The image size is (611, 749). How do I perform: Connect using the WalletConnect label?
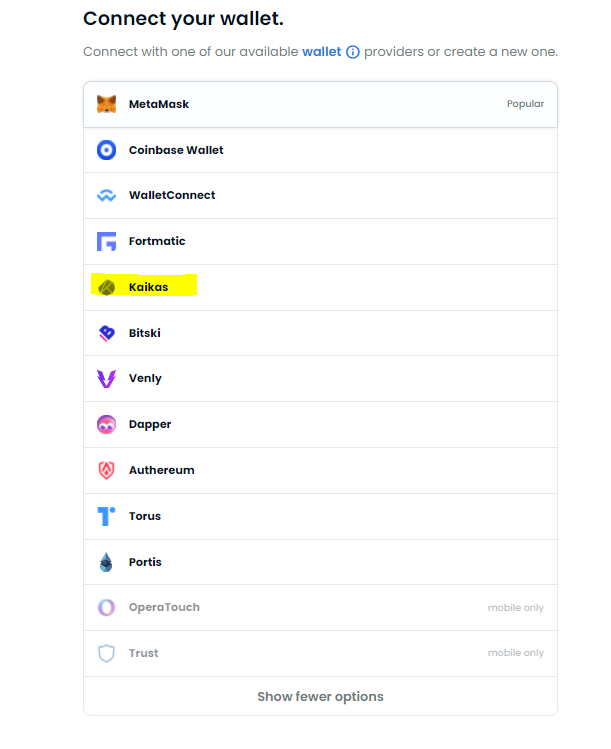[172, 196]
